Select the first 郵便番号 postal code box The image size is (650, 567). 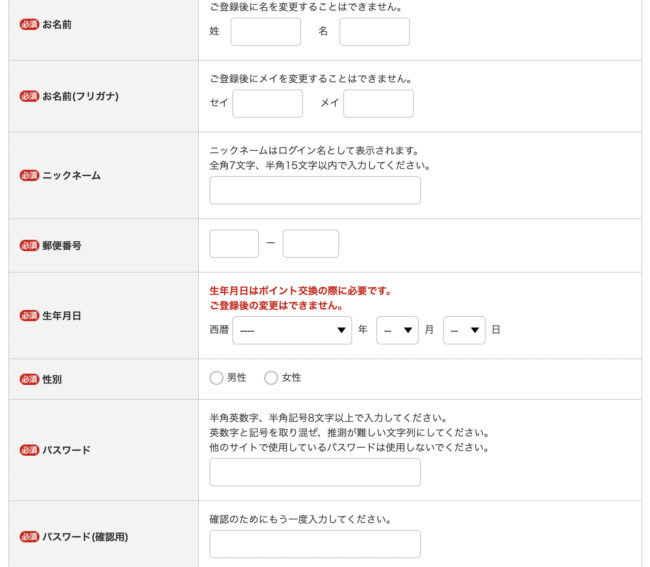[234, 244]
